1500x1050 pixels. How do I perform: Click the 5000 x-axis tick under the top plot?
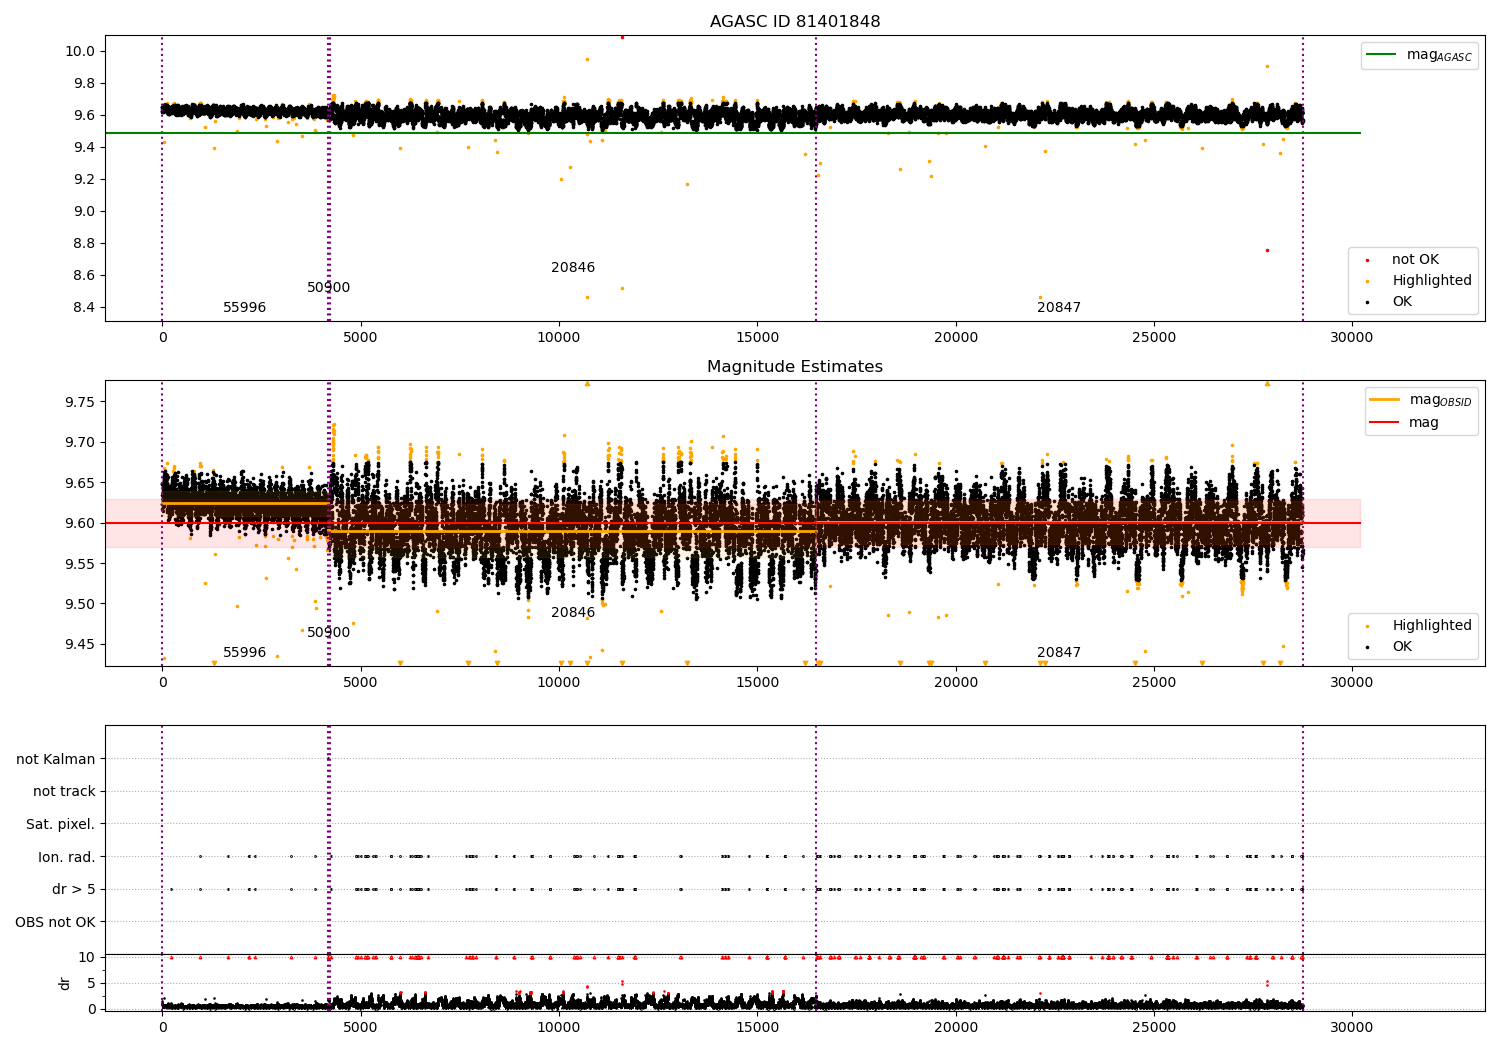point(360,337)
